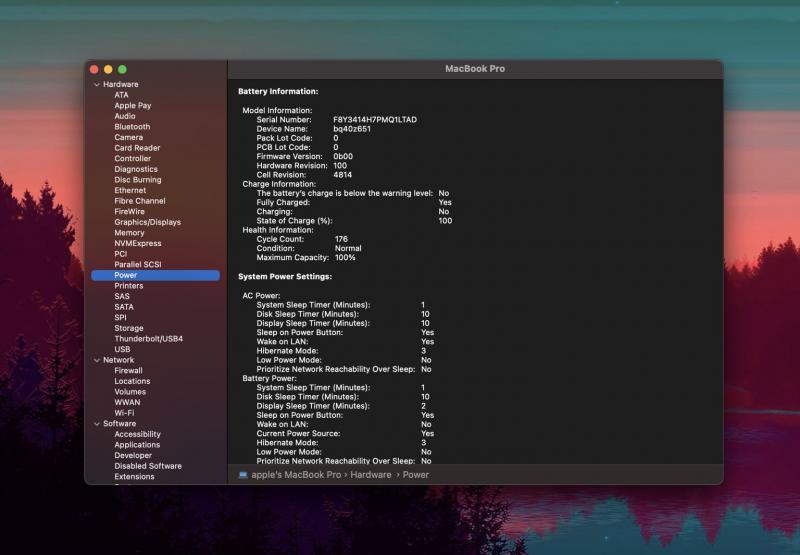The image size is (800, 555).
Task: Select Memory in the sidebar
Action: click(x=129, y=233)
